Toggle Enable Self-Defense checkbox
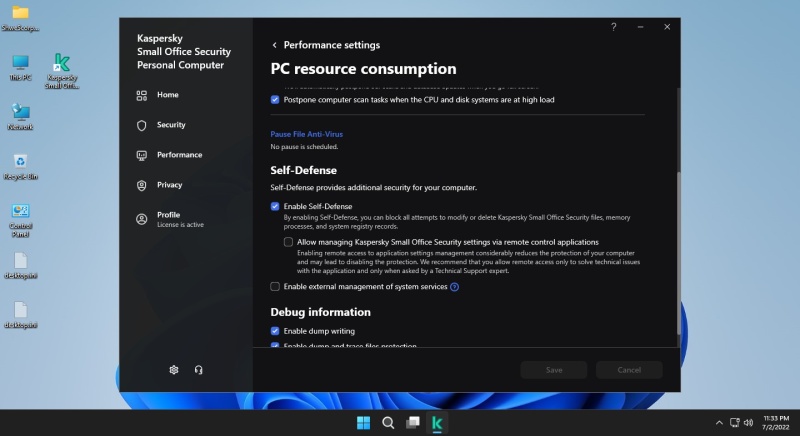The height and width of the screenshot is (436, 800). point(275,207)
